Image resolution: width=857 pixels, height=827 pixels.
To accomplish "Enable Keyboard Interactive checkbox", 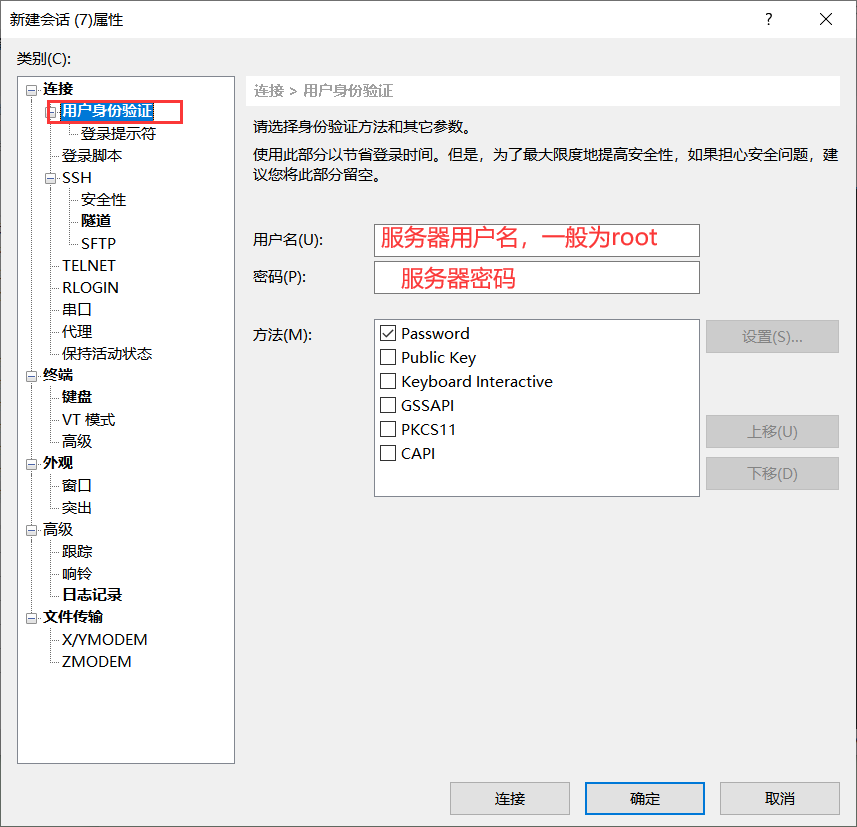I will [388, 381].
